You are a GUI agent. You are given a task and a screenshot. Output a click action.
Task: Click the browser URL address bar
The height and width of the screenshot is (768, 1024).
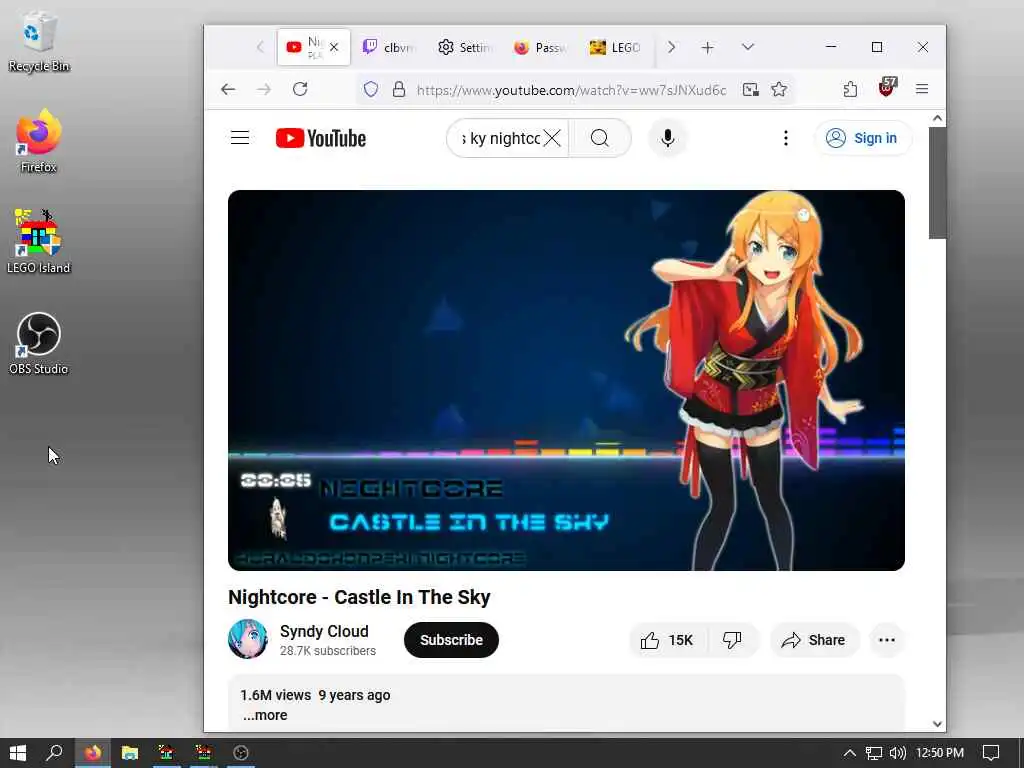[571, 89]
